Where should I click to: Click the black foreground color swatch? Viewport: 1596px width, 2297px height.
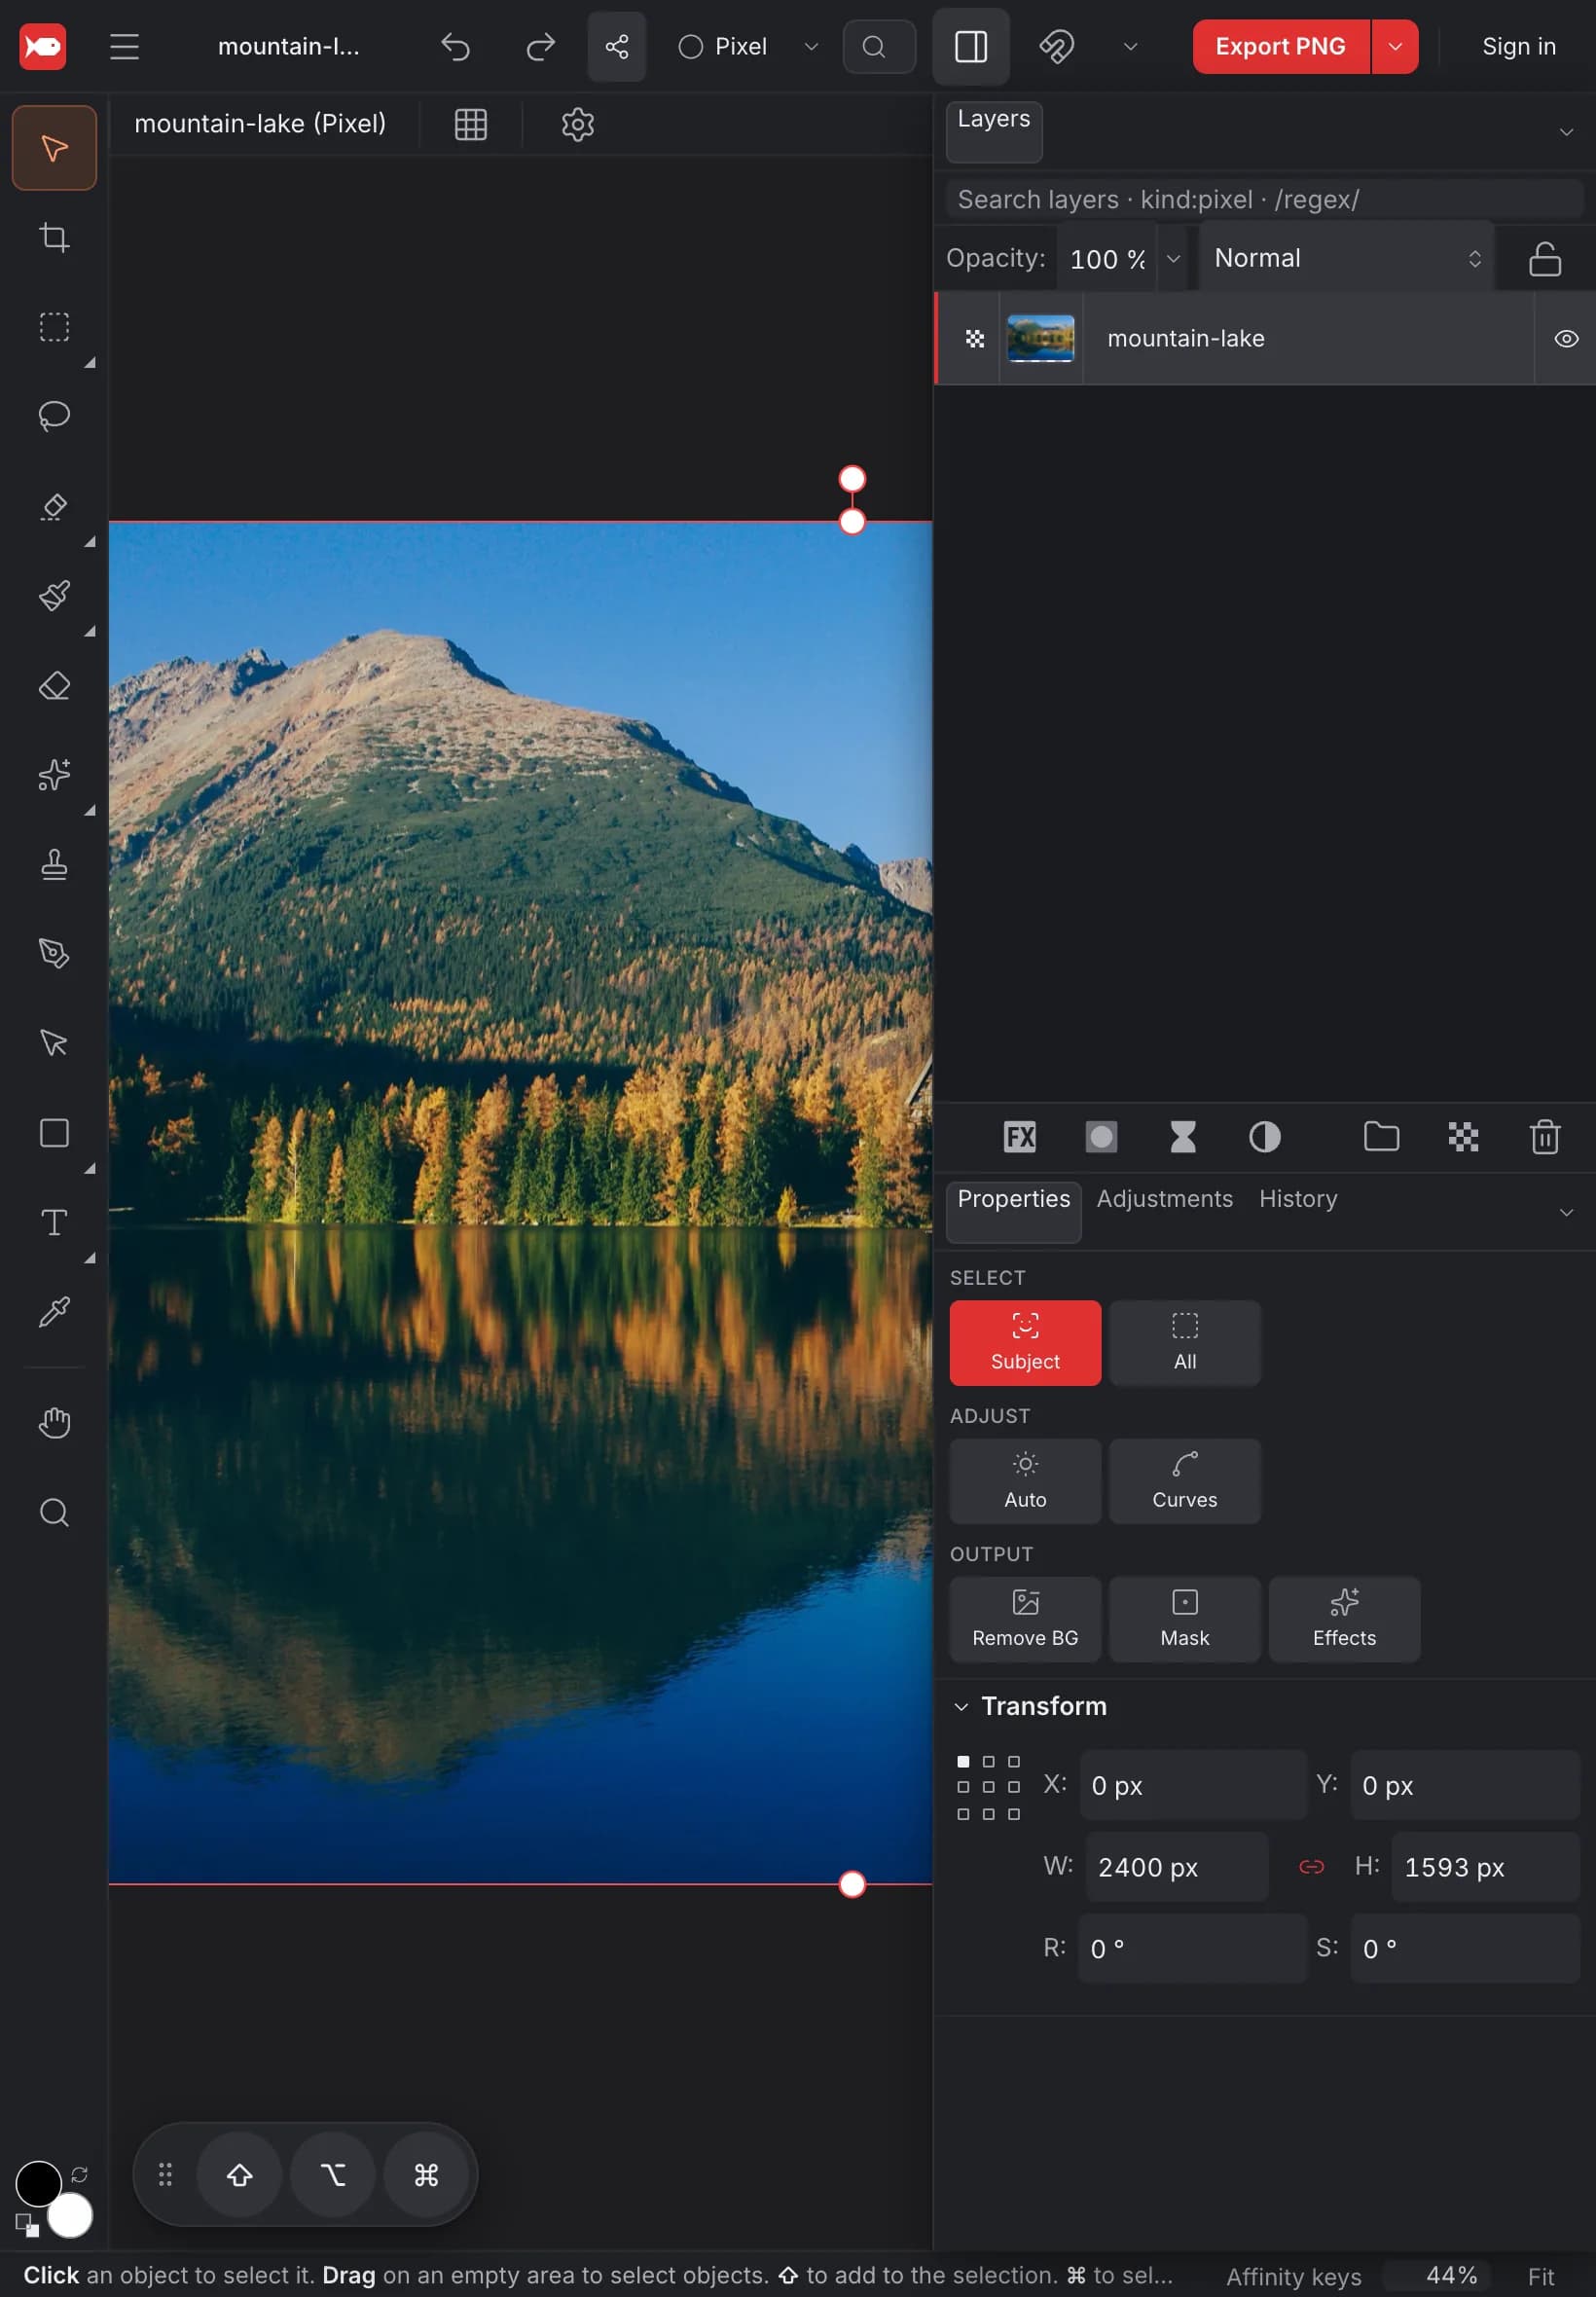[x=39, y=2183]
